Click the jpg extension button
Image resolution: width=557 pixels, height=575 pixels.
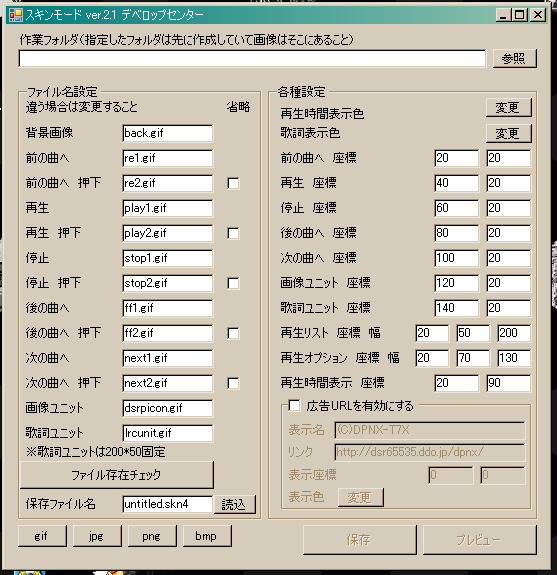[97, 536]
